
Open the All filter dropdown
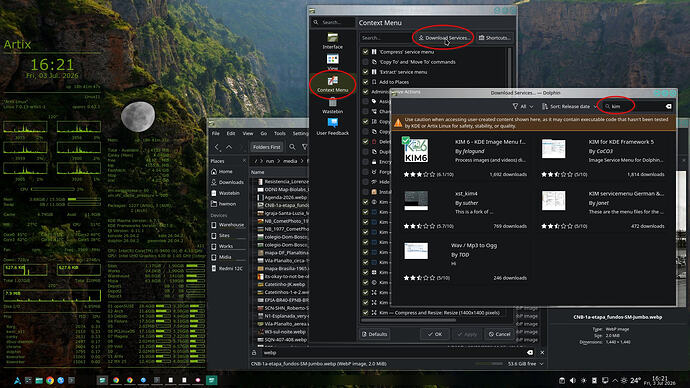[523, 106]
